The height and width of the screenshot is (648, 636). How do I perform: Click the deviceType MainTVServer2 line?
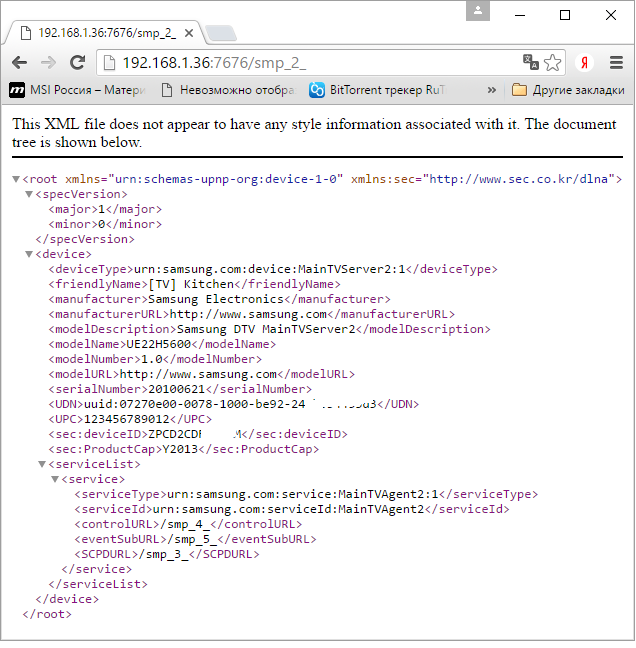pos(273,269)
